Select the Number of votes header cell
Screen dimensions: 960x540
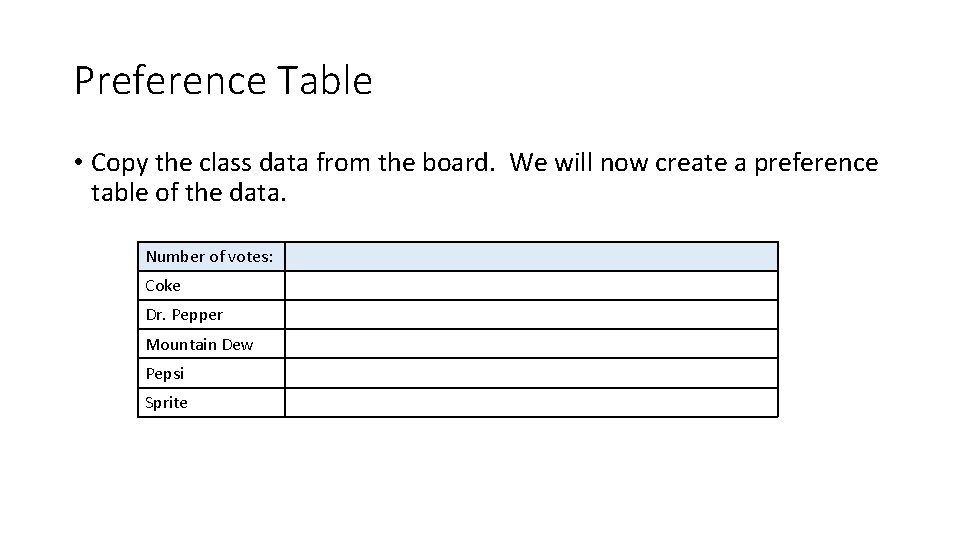(x=211, y=257)
